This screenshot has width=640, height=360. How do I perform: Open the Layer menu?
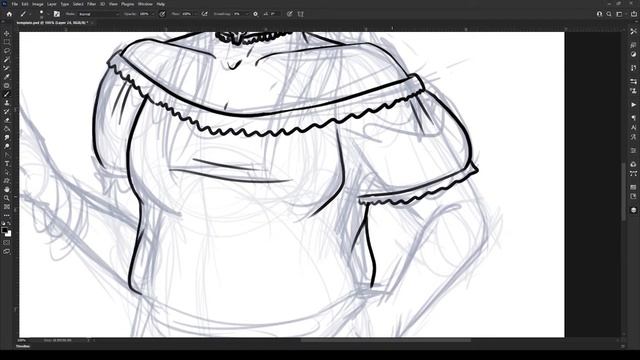click(52, 4)
